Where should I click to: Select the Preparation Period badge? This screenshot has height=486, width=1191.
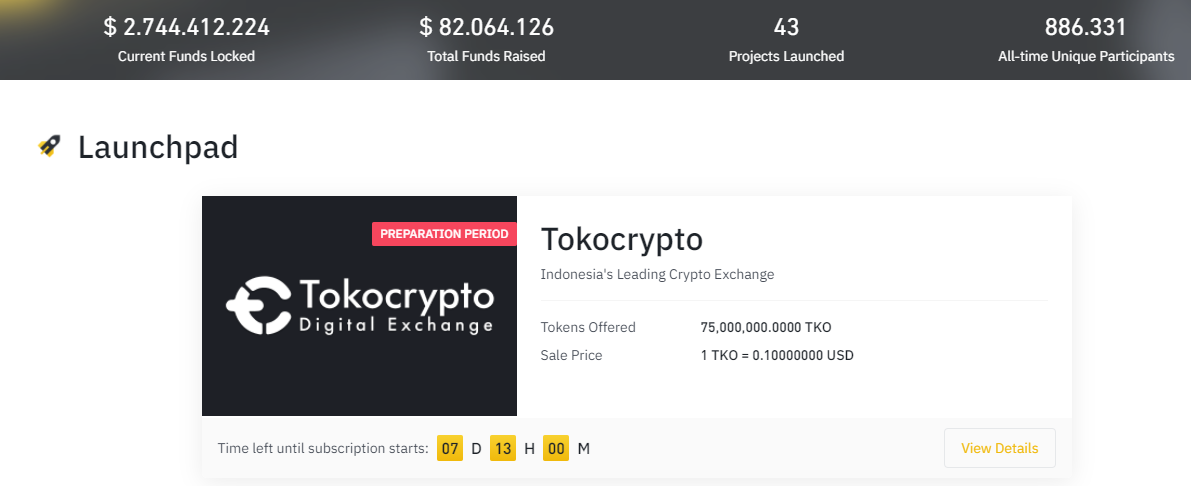pos(444,234)
